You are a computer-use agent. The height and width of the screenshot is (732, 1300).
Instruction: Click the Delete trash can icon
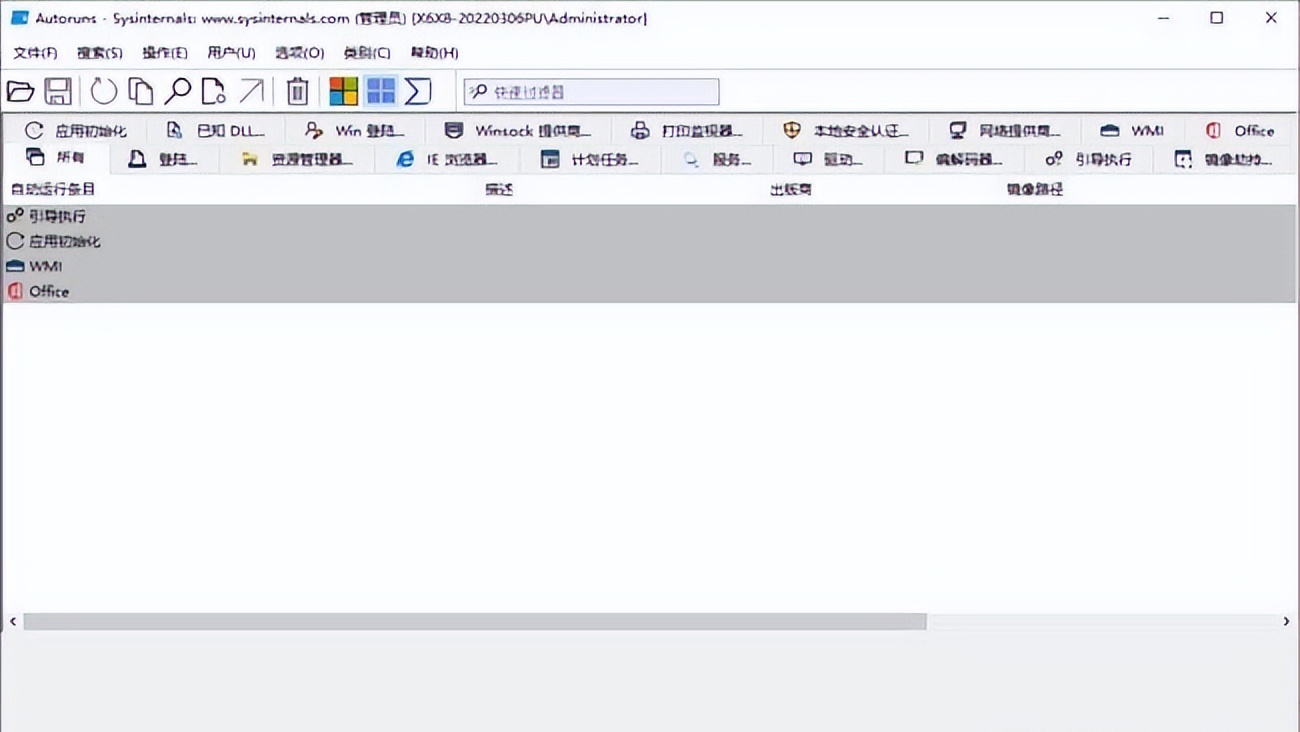click(x=297, y=92)
